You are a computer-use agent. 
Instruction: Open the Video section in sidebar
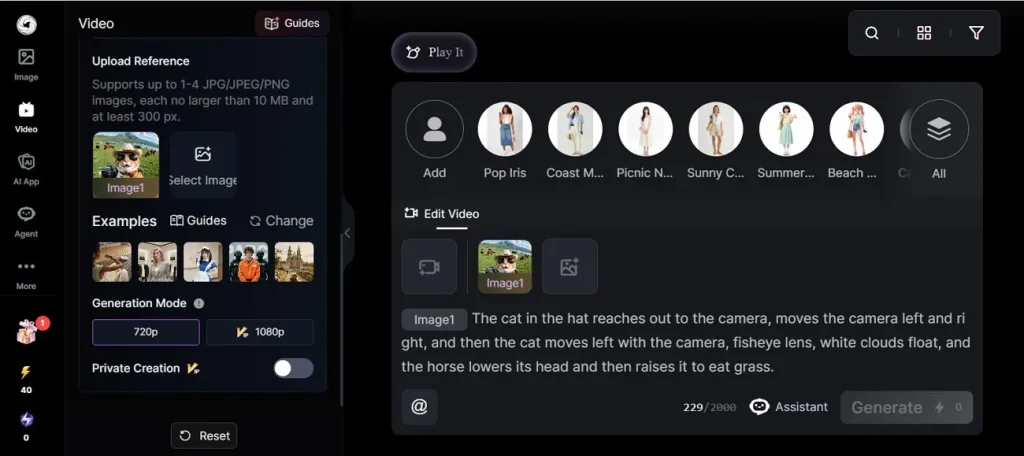(x=26, y=117)
